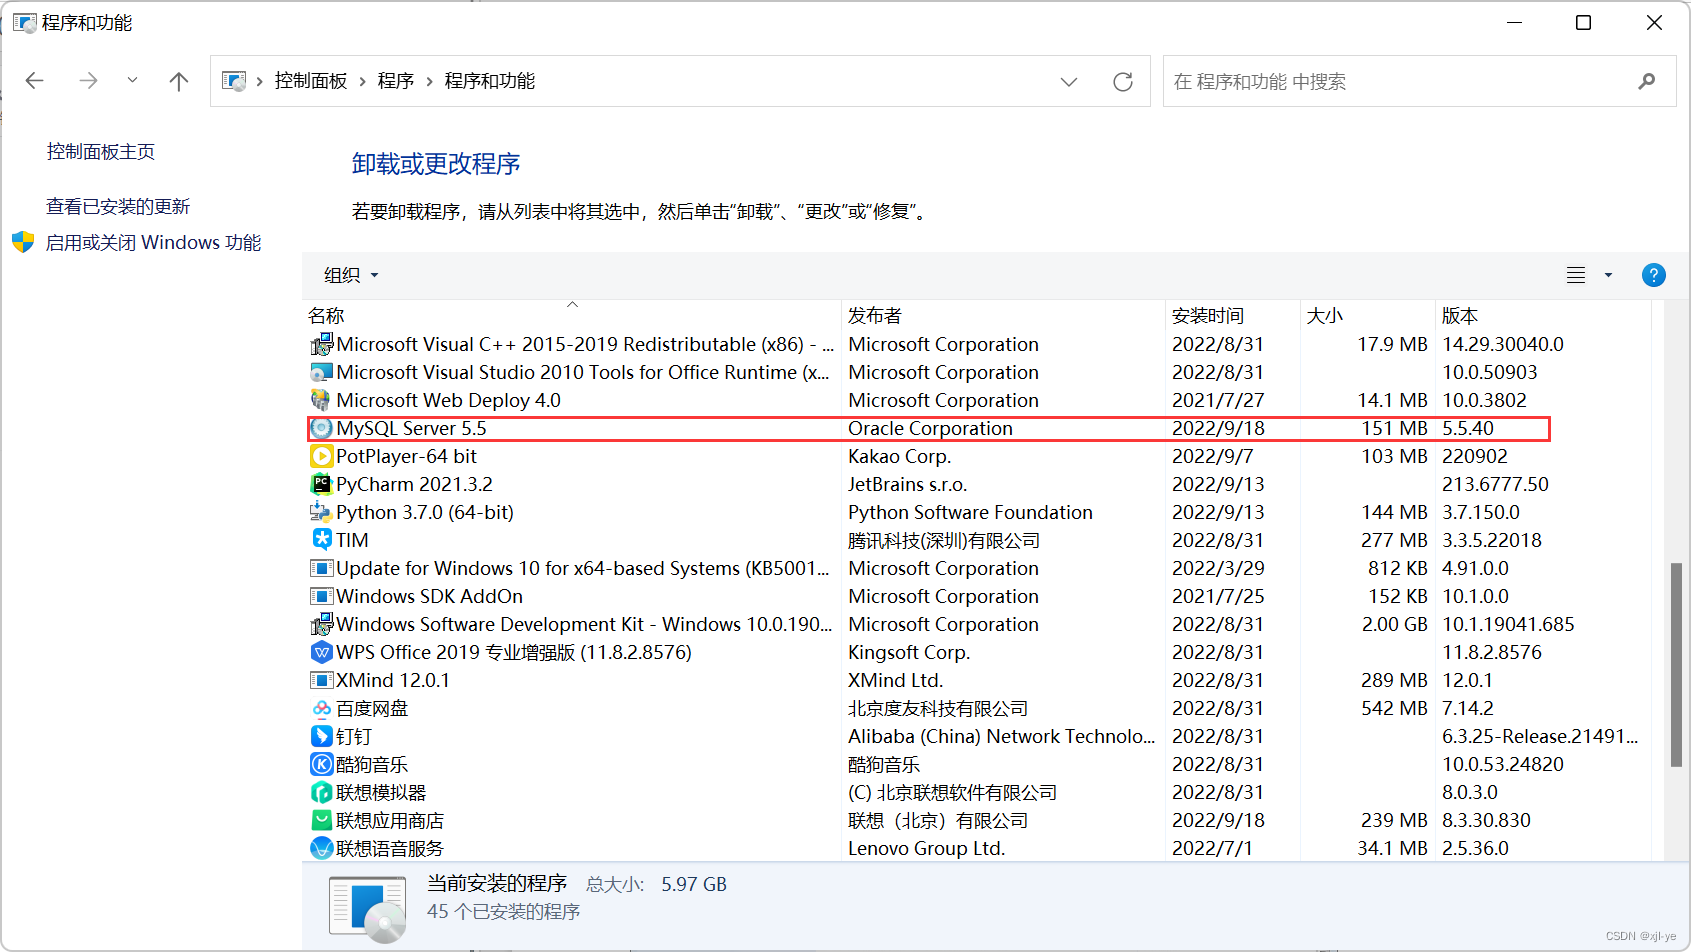Click the Microsoft Web Deploy 4.0 icon
Image resolution: width=1691 pixels, height=952 pixels.
click(321, 400)
